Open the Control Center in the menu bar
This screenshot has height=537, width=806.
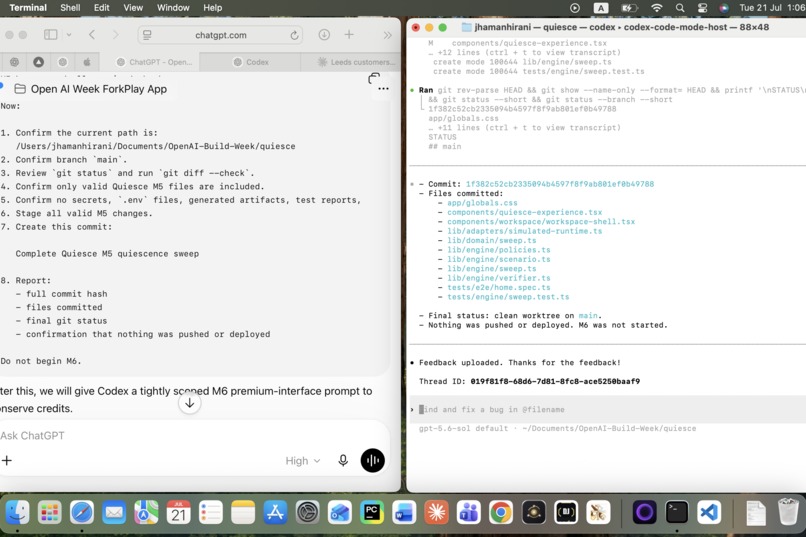click(x=702, y=8)
